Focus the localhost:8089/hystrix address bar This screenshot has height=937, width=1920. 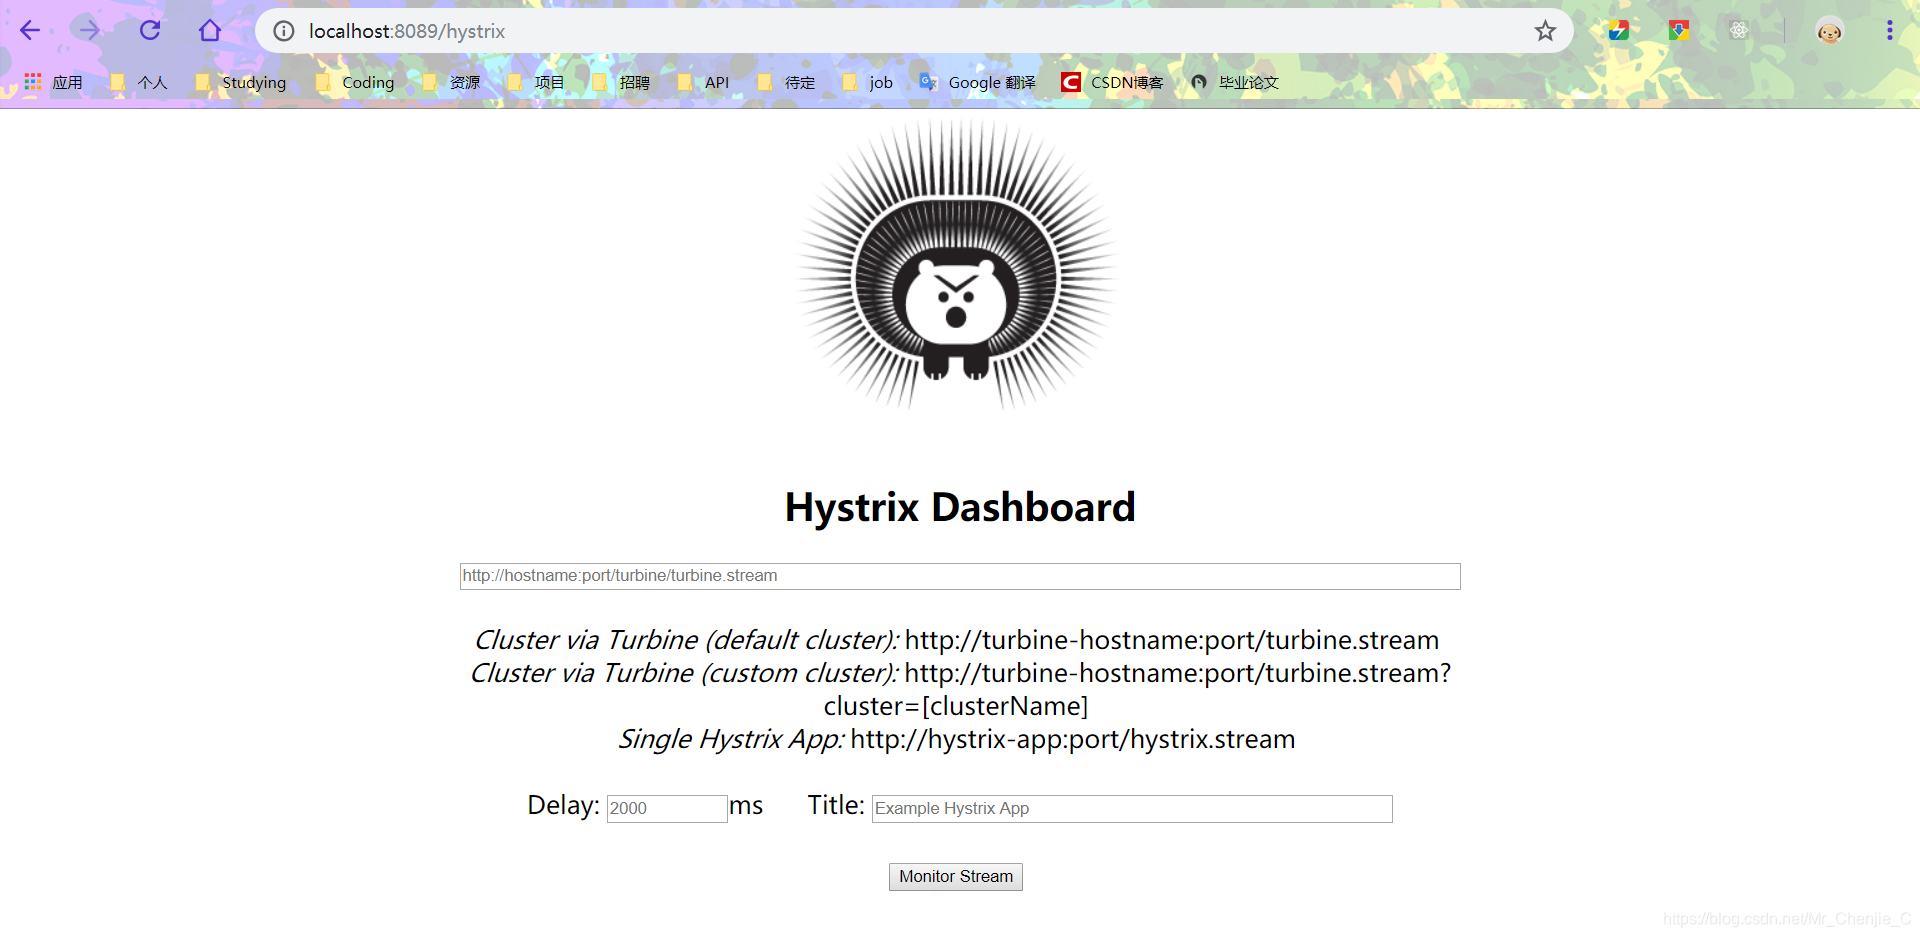point(914,31)
